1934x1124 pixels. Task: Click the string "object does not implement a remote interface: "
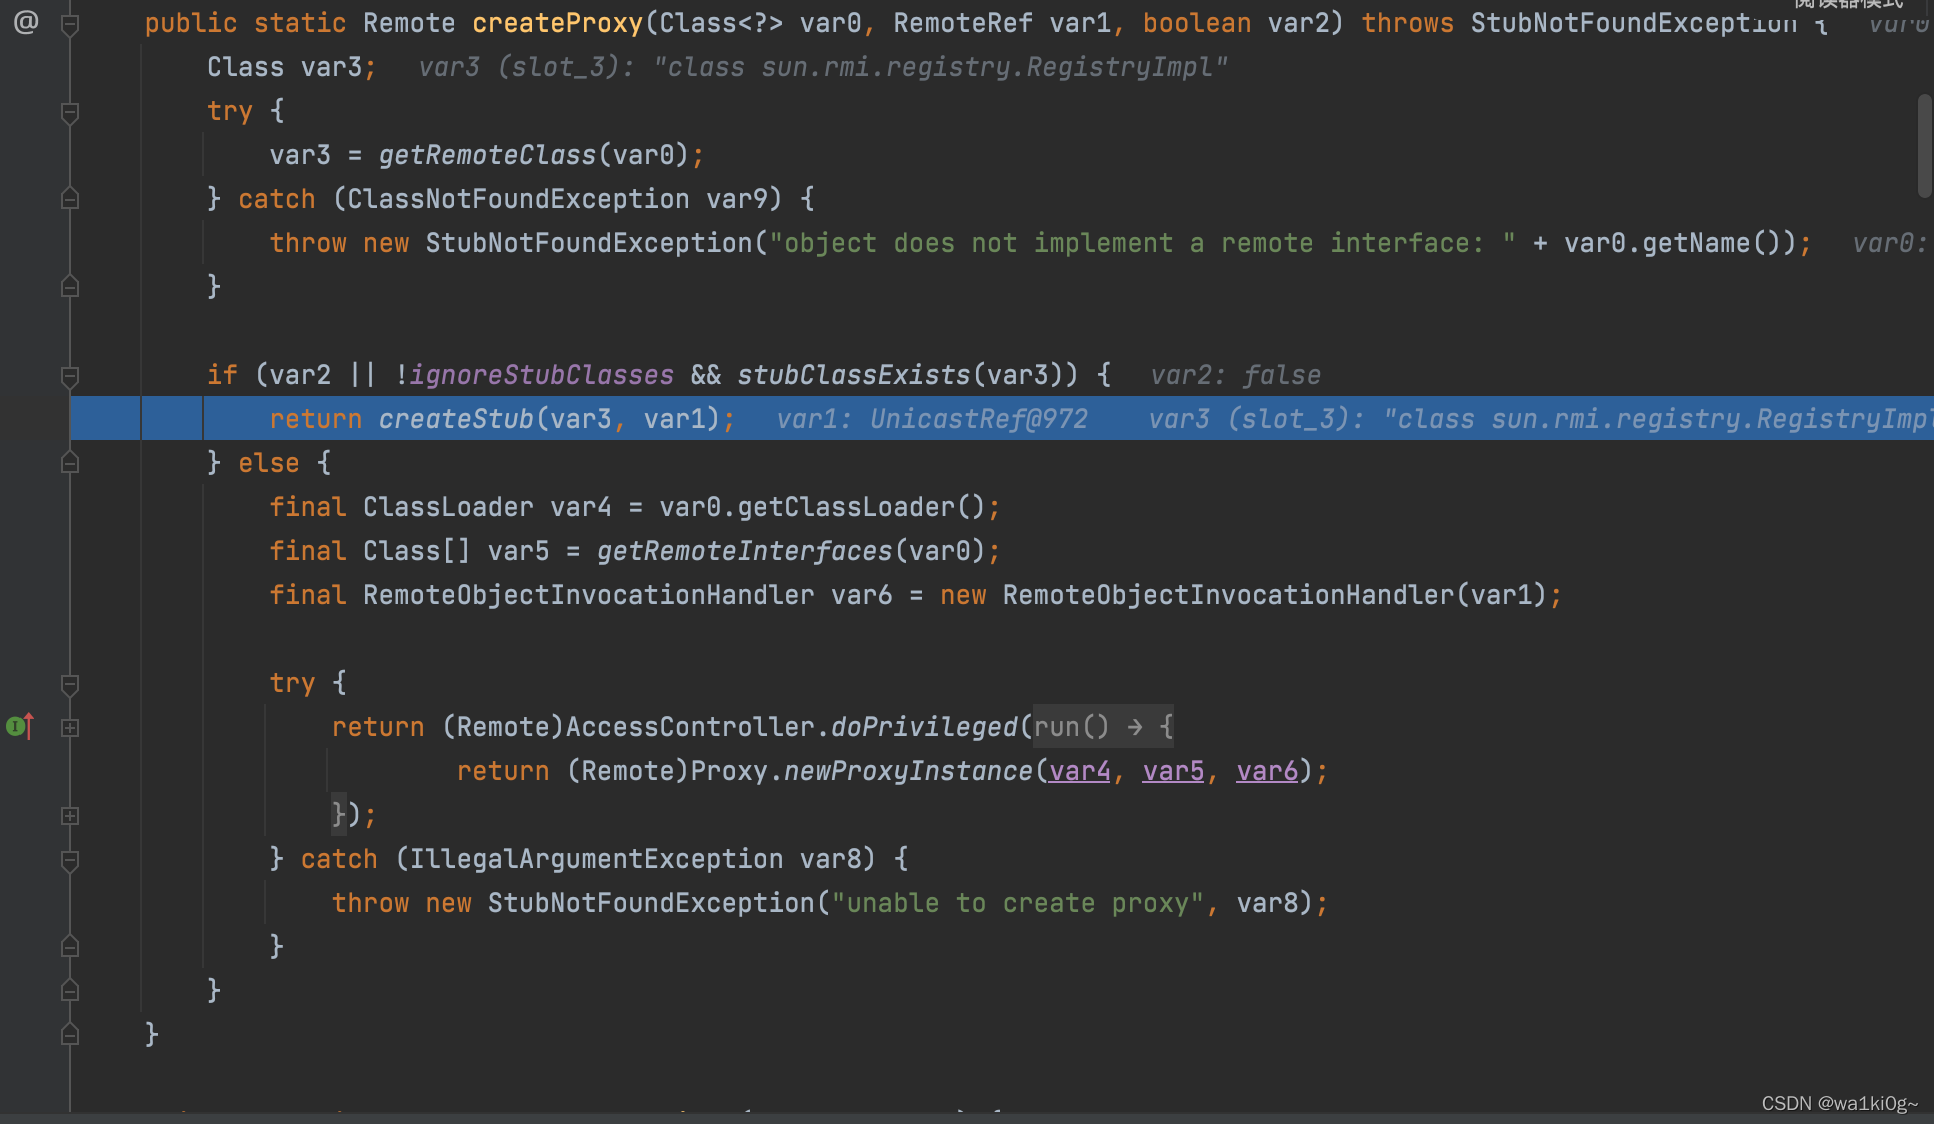click(x=1142, y=243)
